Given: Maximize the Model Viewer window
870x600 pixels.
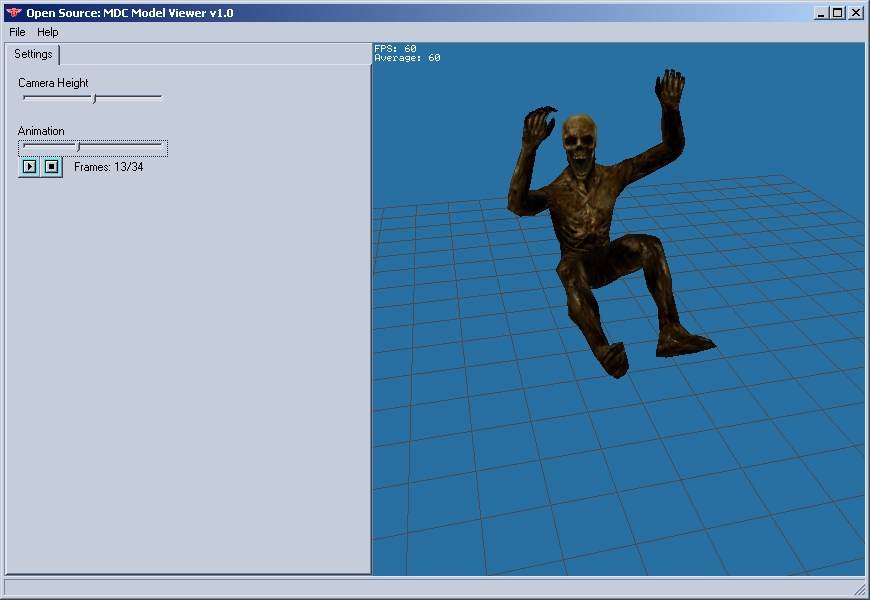Looking at the screenshot, I should [837, 13].
